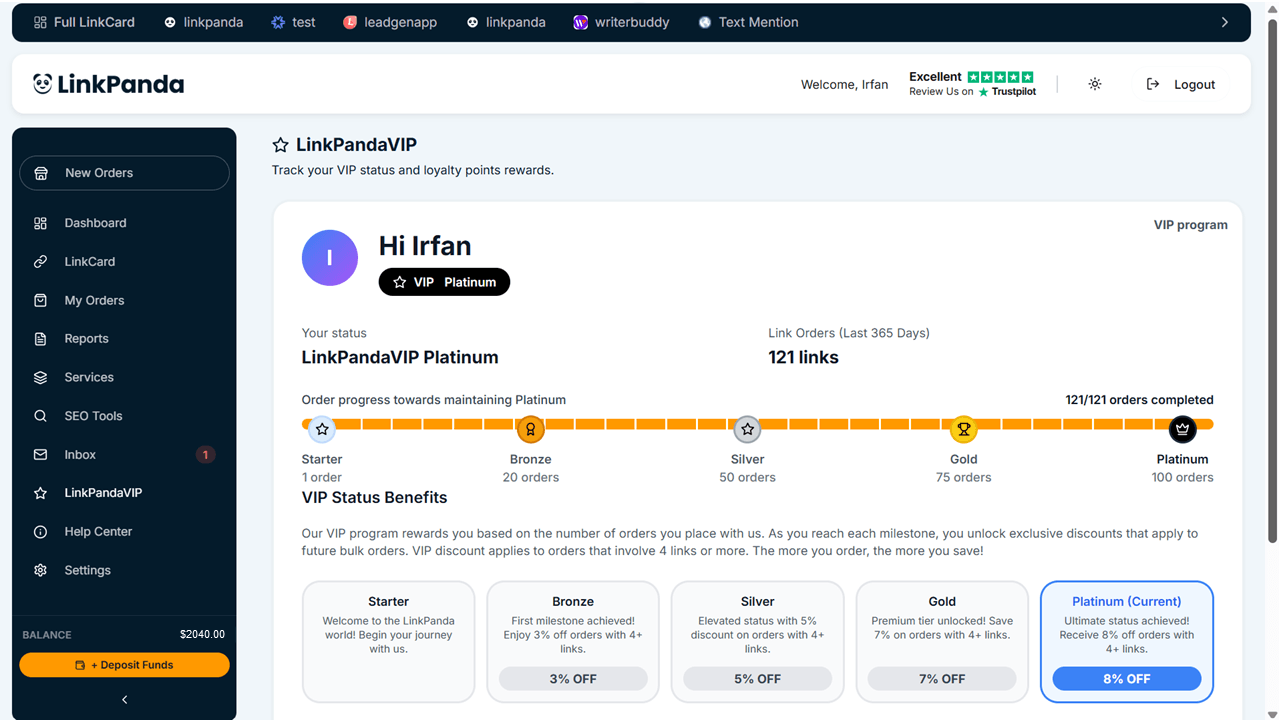Open the Services menu item
Viewport: 1280px width, 720px height.
click(x=124, y=378)
